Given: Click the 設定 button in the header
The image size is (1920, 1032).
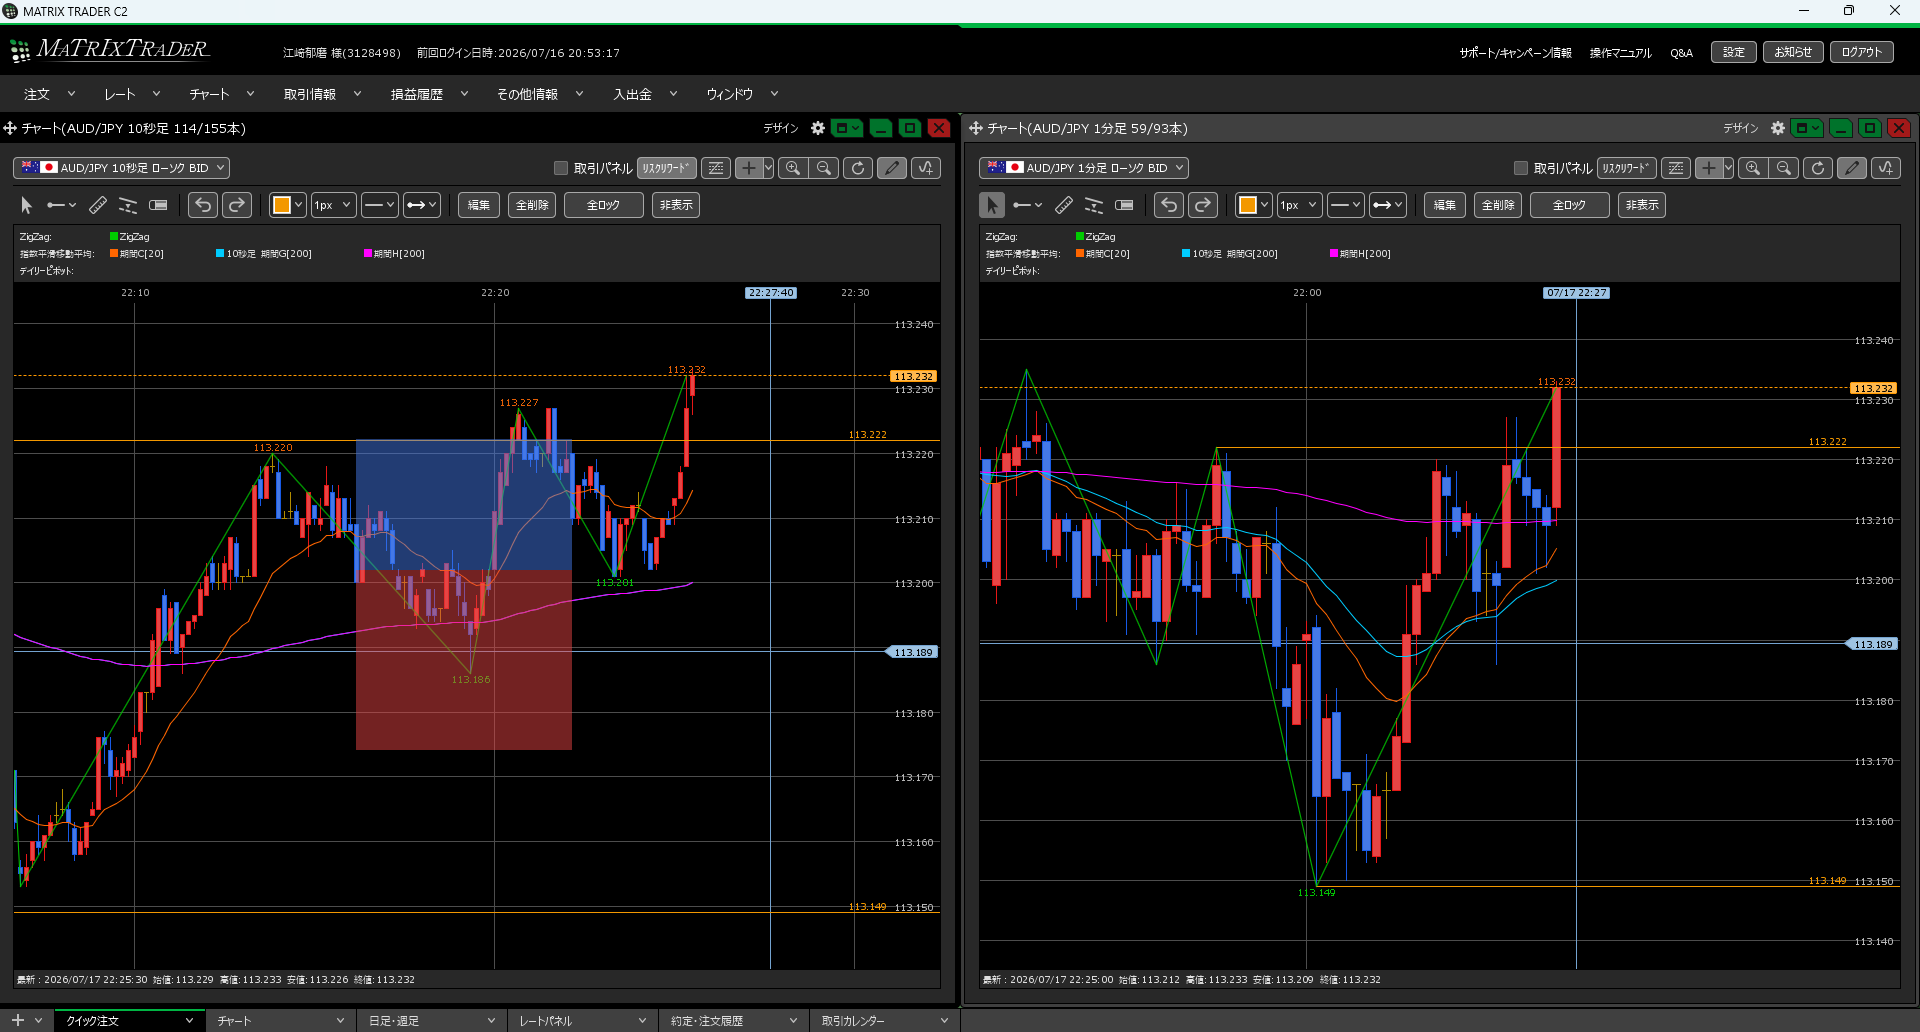Looking at the screenshot, I should tap(1734, 52).
